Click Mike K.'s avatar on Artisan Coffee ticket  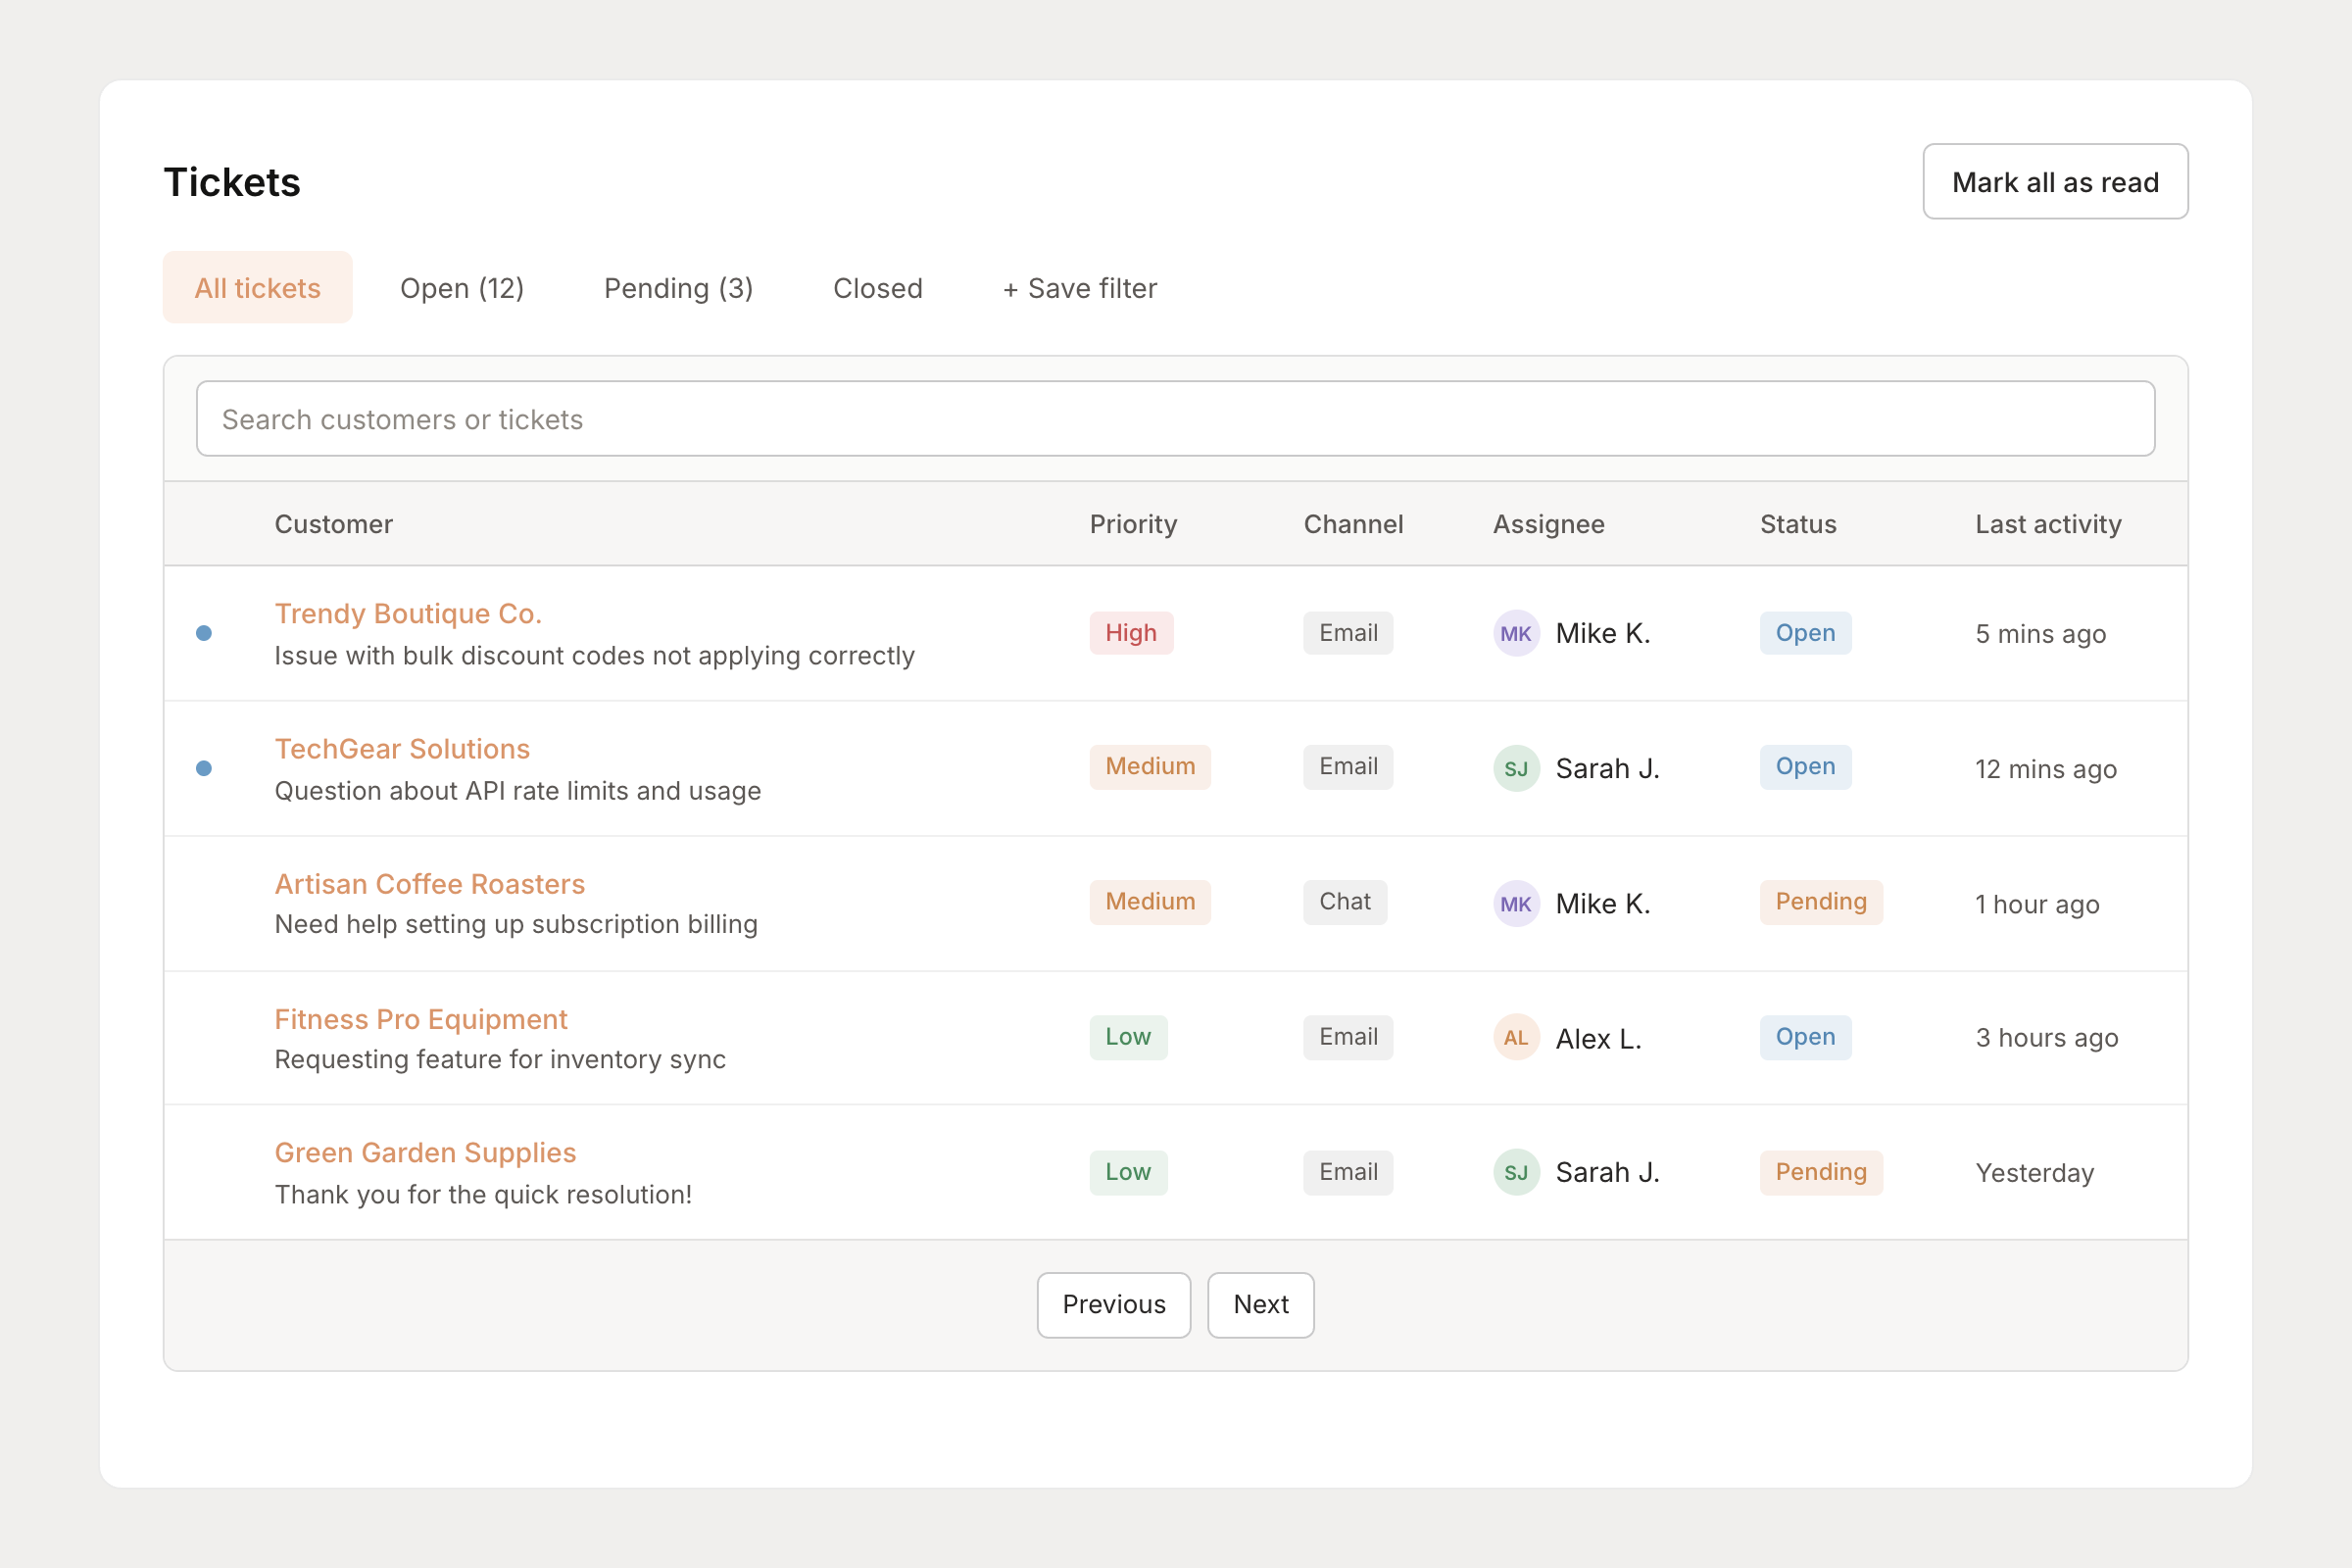1515,903
